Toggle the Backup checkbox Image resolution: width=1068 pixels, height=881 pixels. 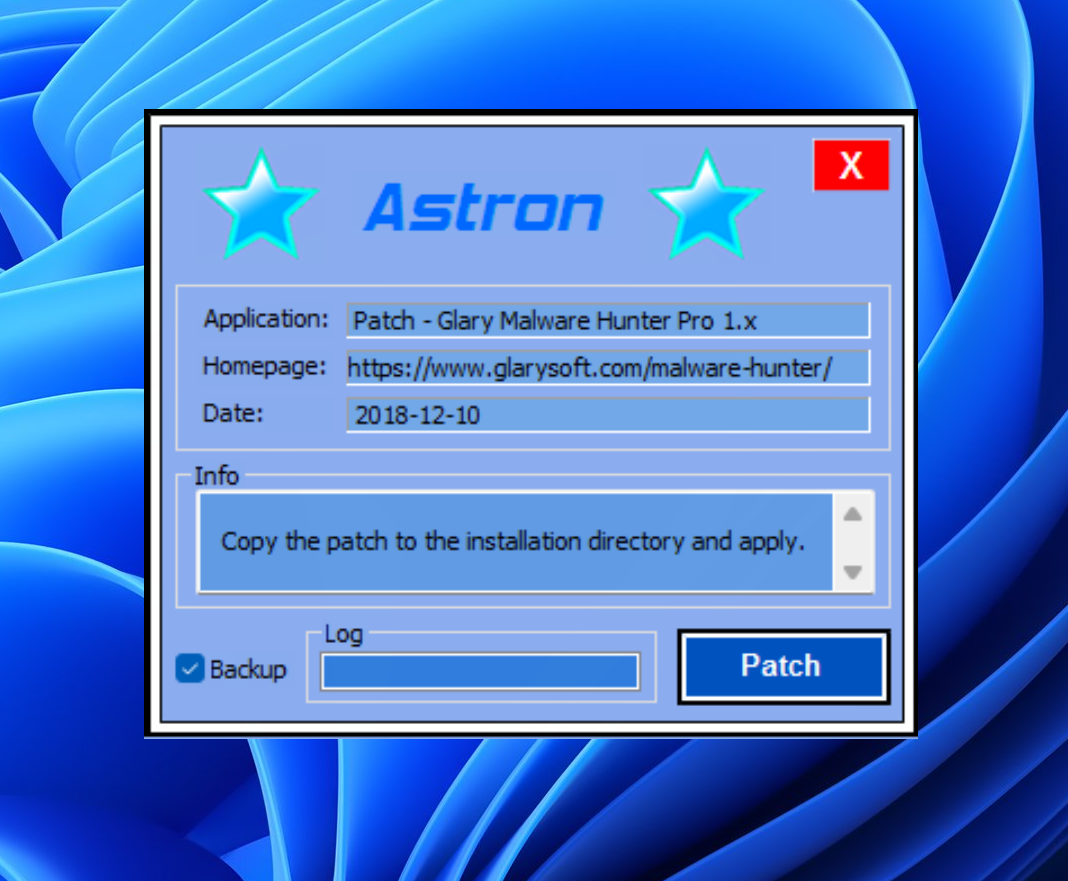coord(189,669)
